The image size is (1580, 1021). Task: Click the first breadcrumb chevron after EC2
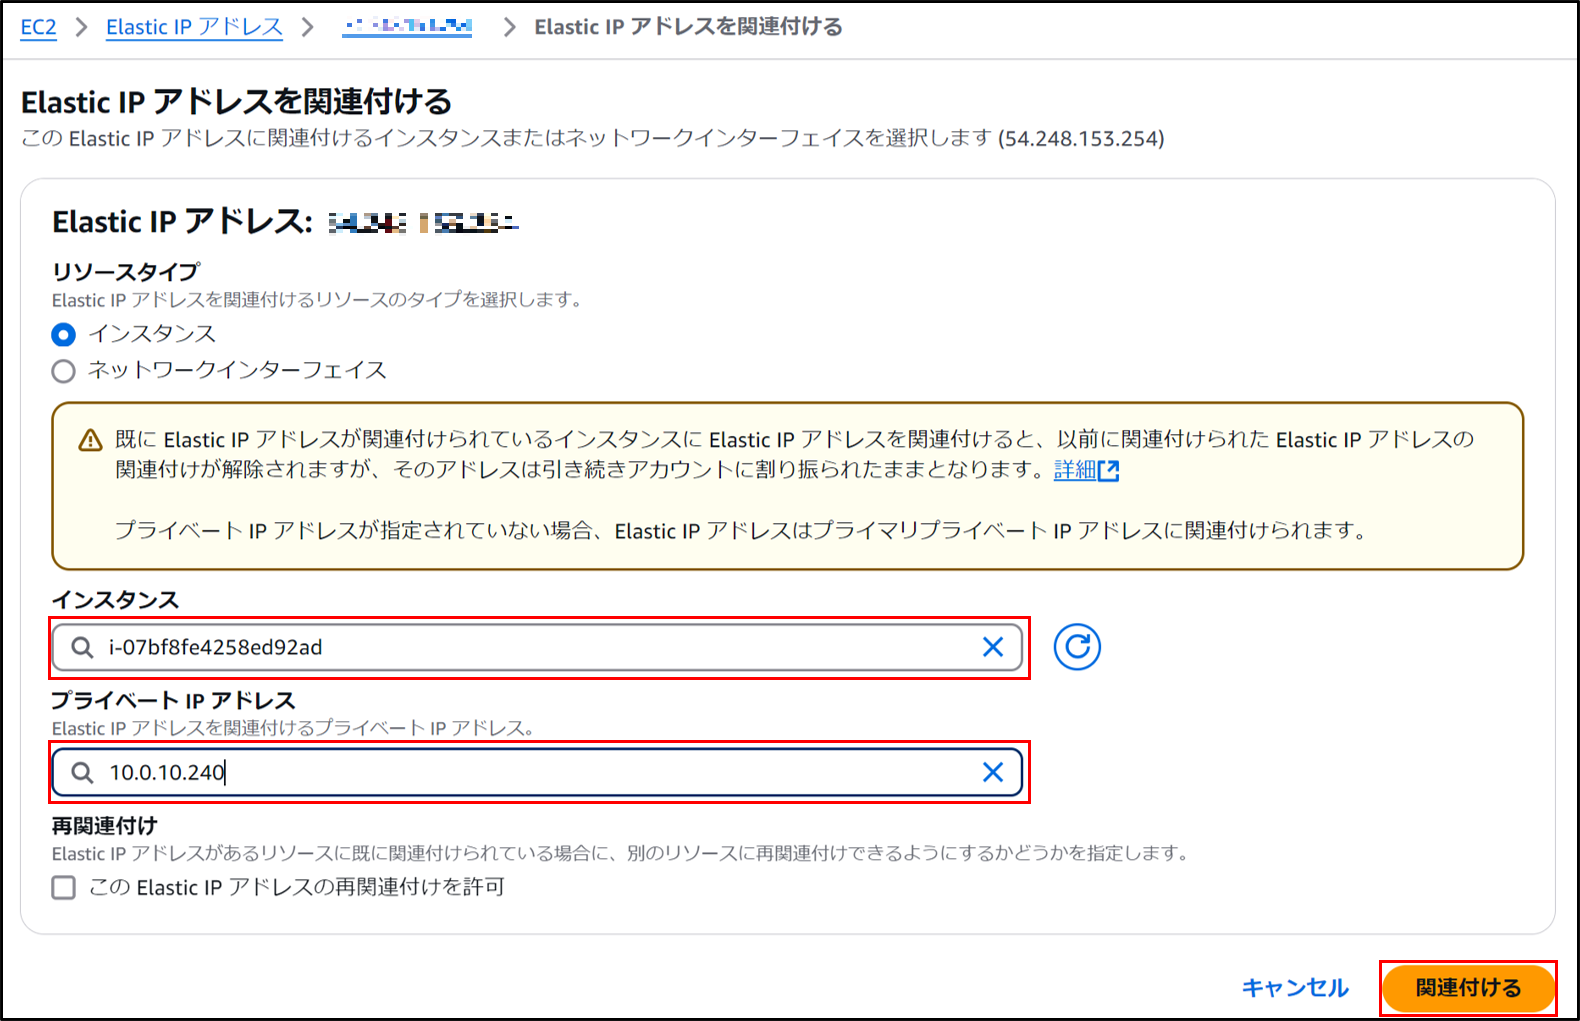point(81,27)
